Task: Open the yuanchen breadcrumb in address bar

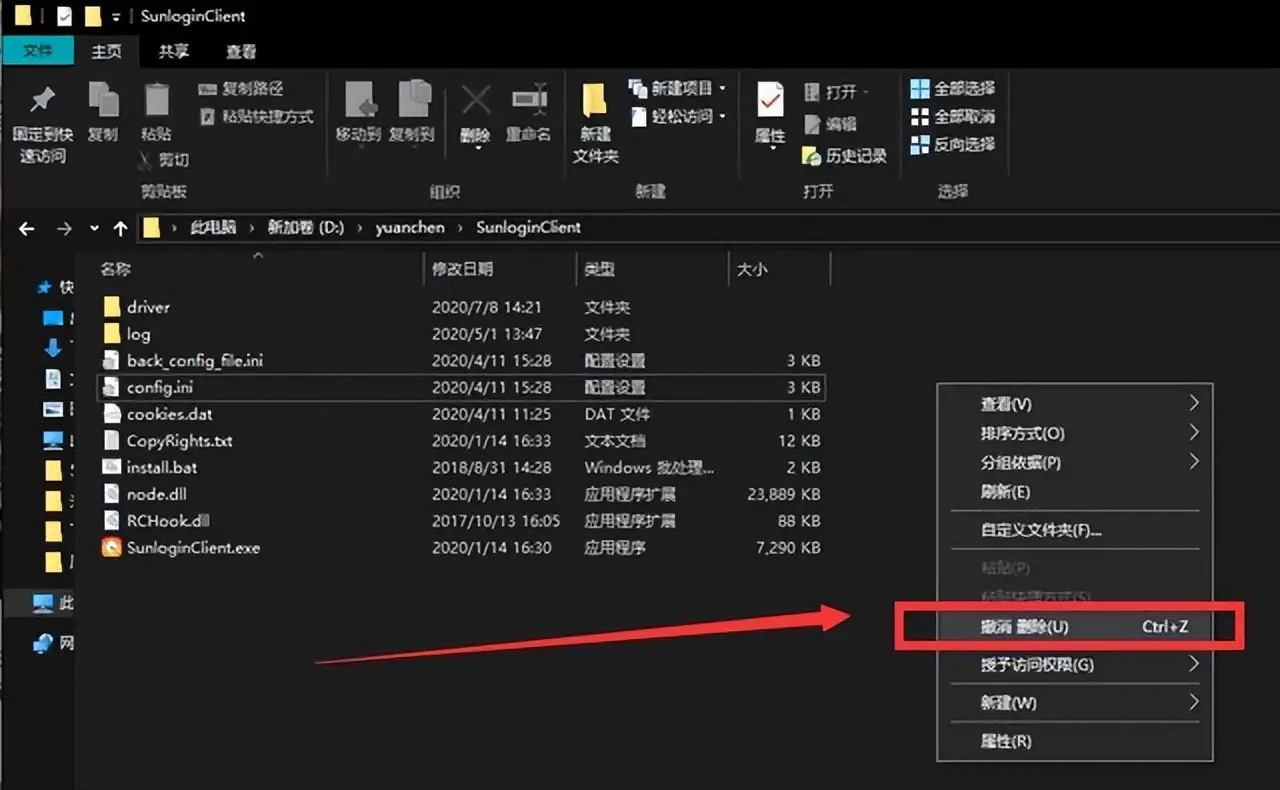Action: pyautogui.click(x=410, y=228)
